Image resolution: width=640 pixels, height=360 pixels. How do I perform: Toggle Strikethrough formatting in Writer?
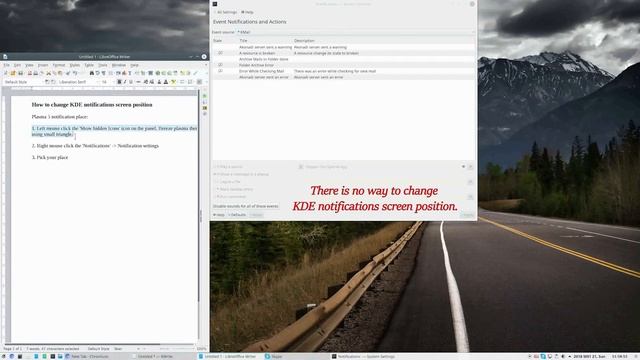(x=138, y=82)
